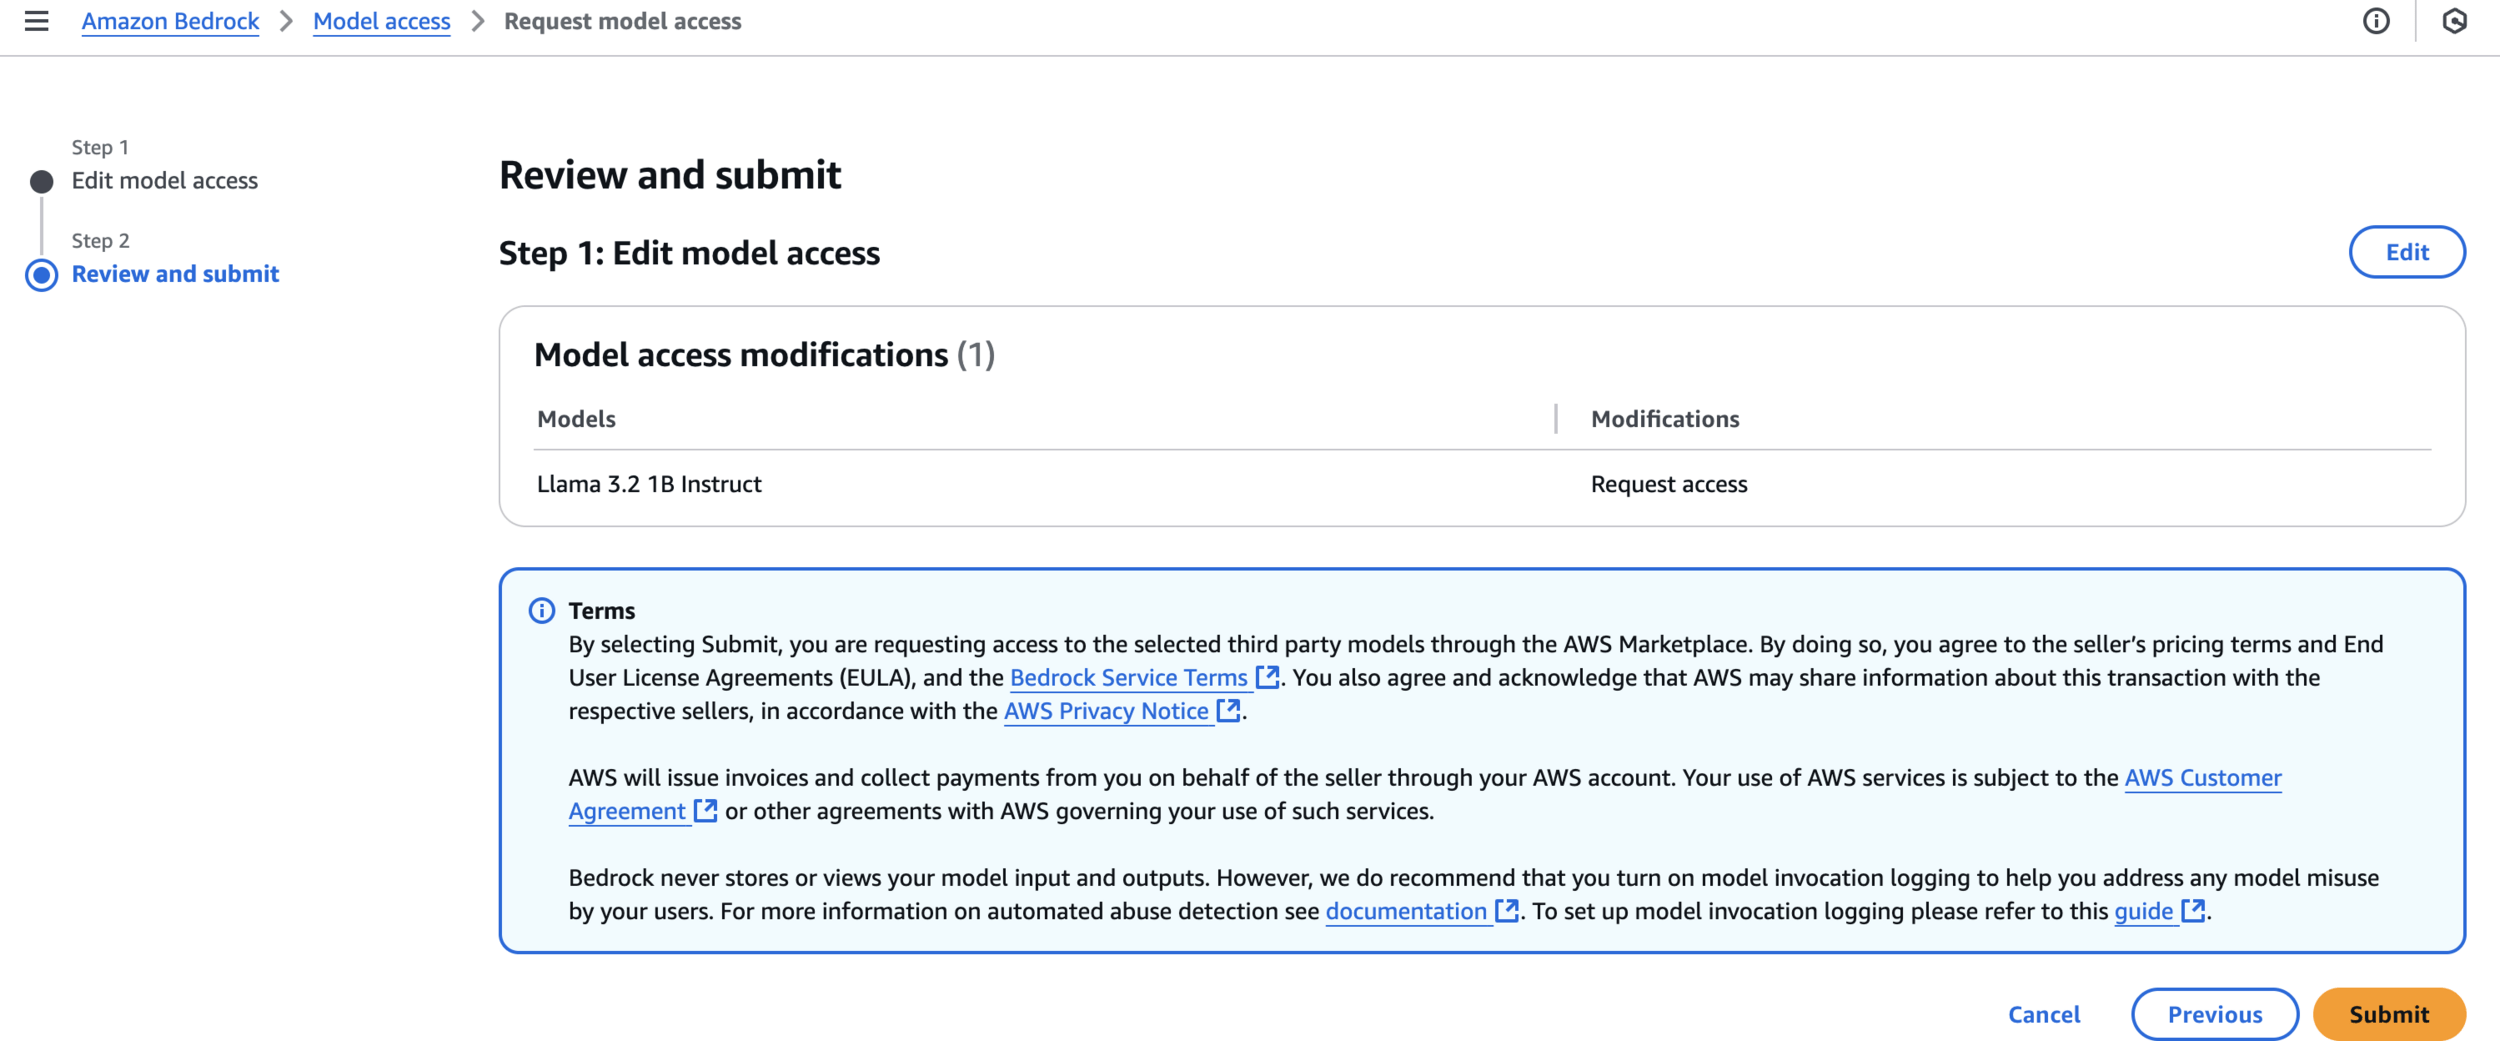
Task: Open the hamburger navigation menu
Action: coord(37,21)
